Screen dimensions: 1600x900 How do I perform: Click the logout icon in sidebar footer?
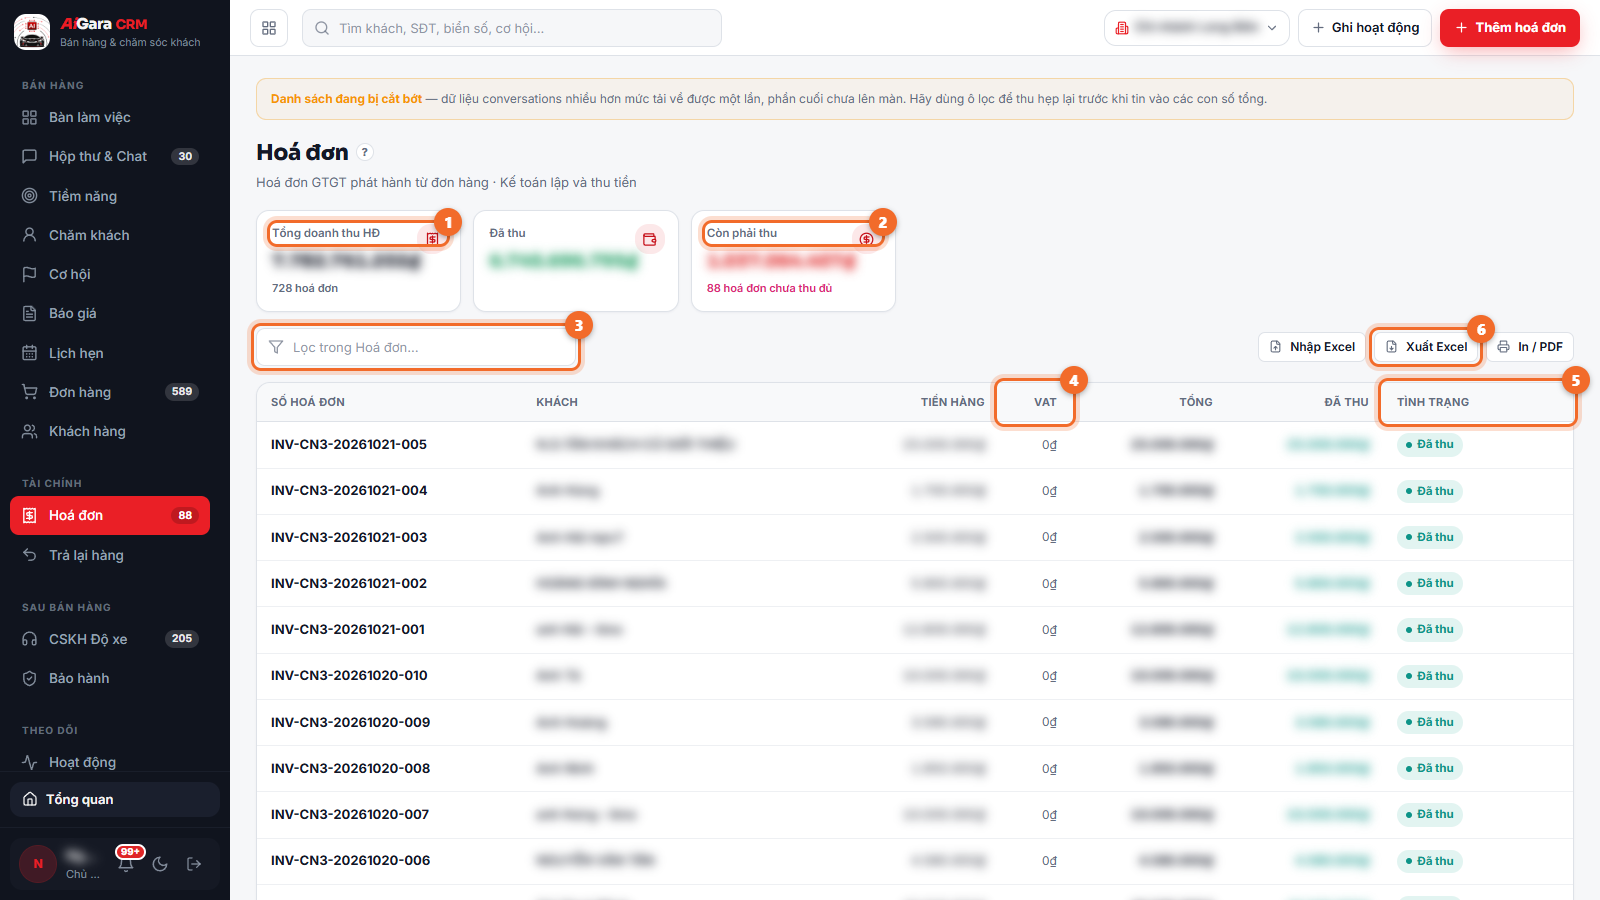[194, 864]
